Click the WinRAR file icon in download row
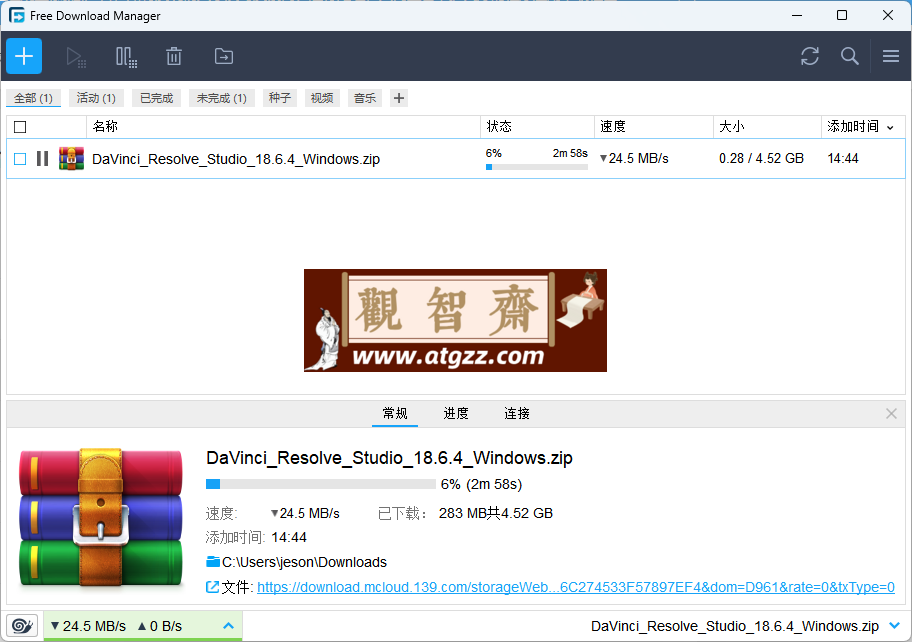 tap(71, 158)
